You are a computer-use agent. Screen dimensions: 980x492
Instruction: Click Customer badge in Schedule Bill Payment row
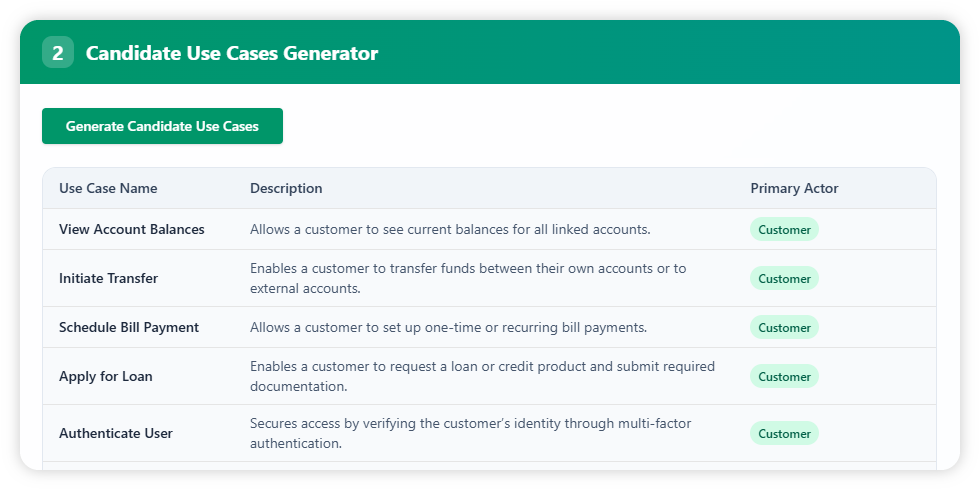[784, 327]
